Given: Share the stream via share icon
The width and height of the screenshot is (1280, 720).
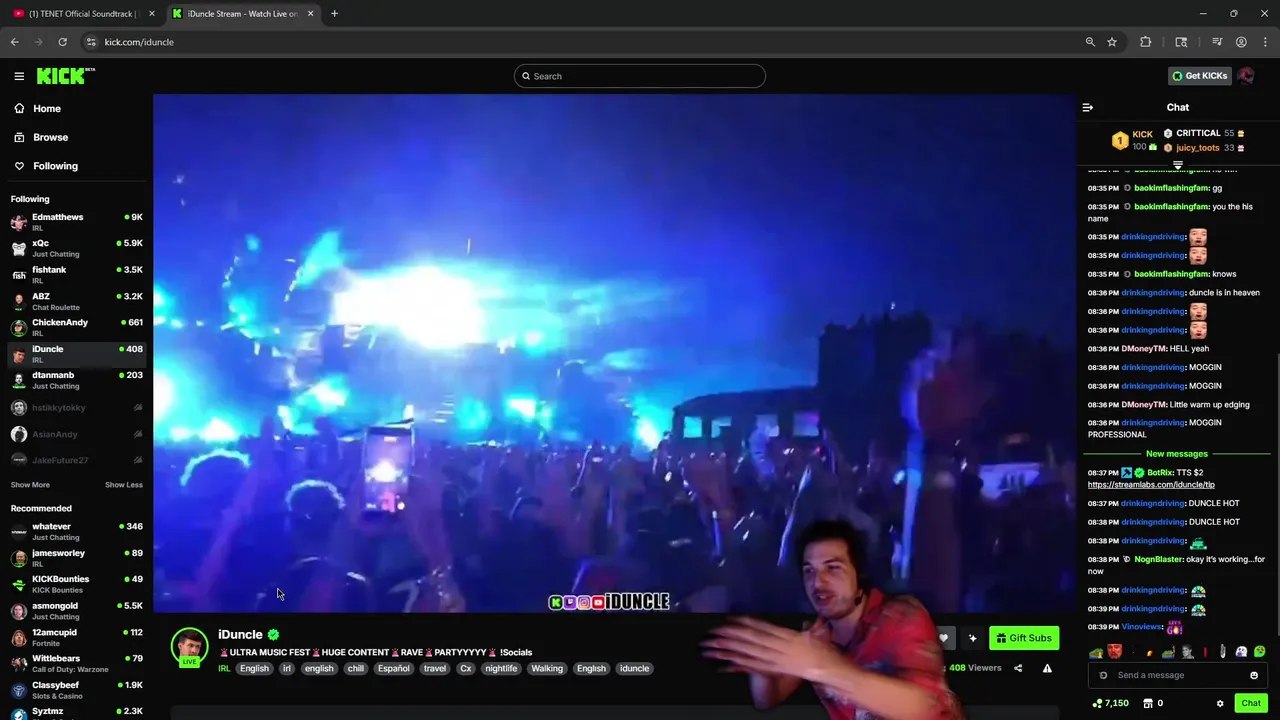Looking at the screenshot, I should pyautogui.click(x=1018, y=668).
